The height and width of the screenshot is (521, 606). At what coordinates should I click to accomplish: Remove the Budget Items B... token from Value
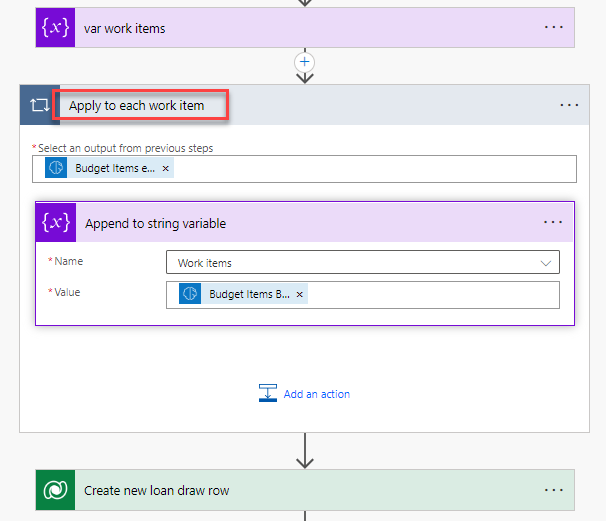click(300, 295)
